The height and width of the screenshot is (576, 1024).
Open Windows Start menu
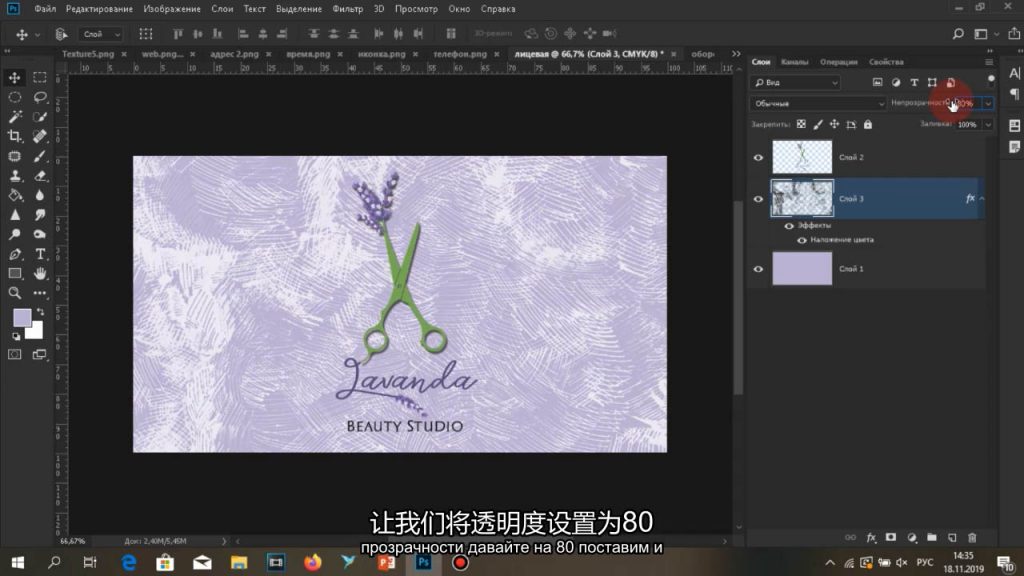click(x=18, y=562)
